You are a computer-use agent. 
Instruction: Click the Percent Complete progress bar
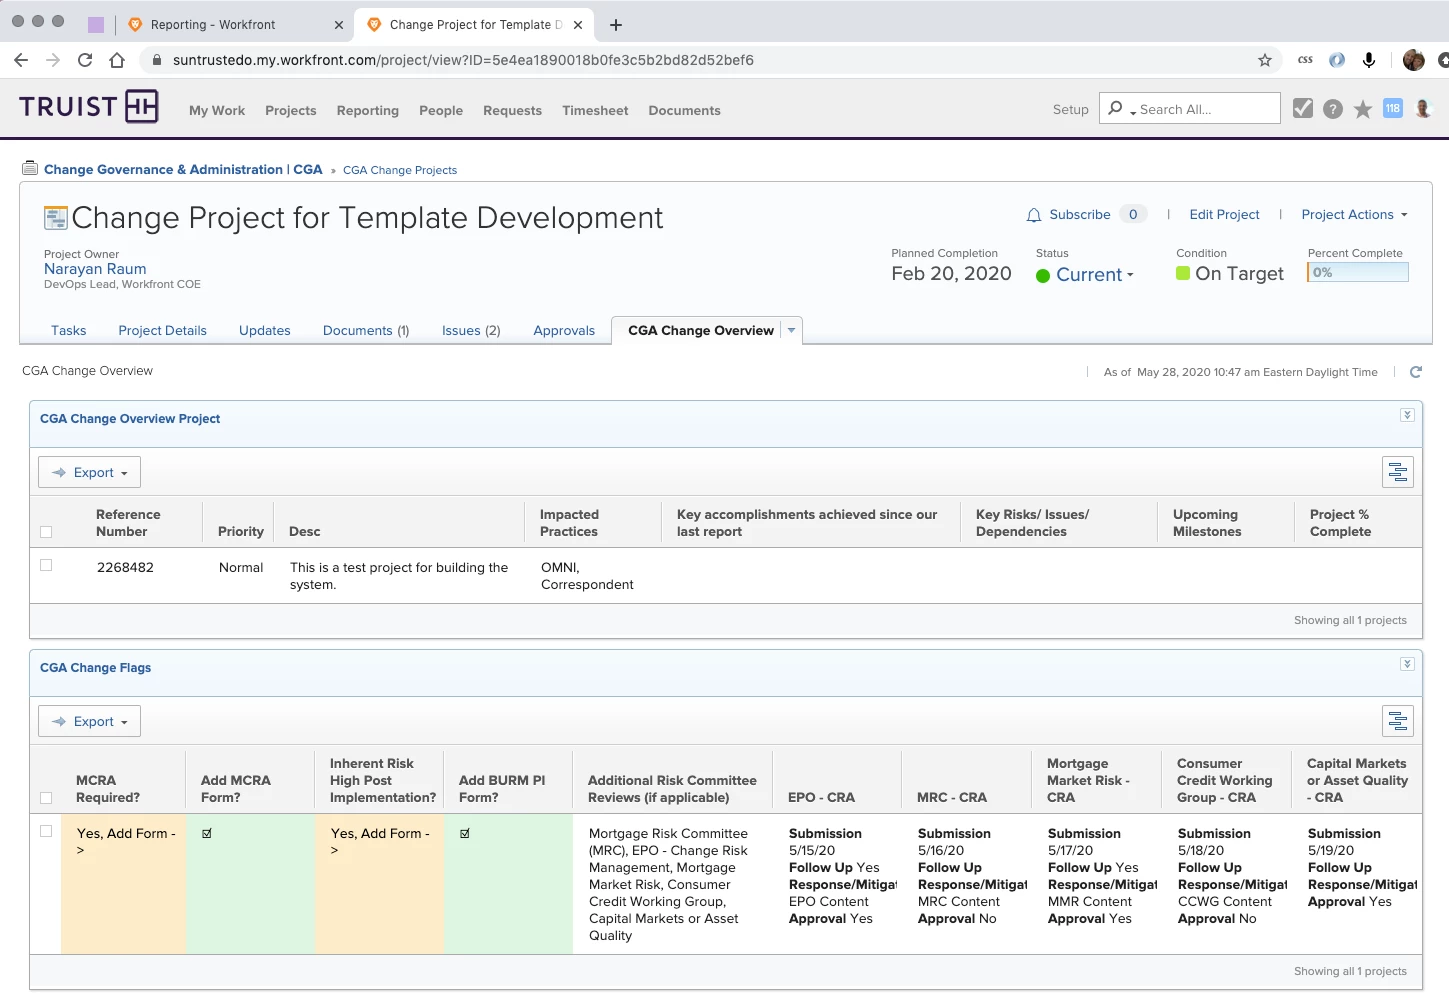tap(1358, 272)
